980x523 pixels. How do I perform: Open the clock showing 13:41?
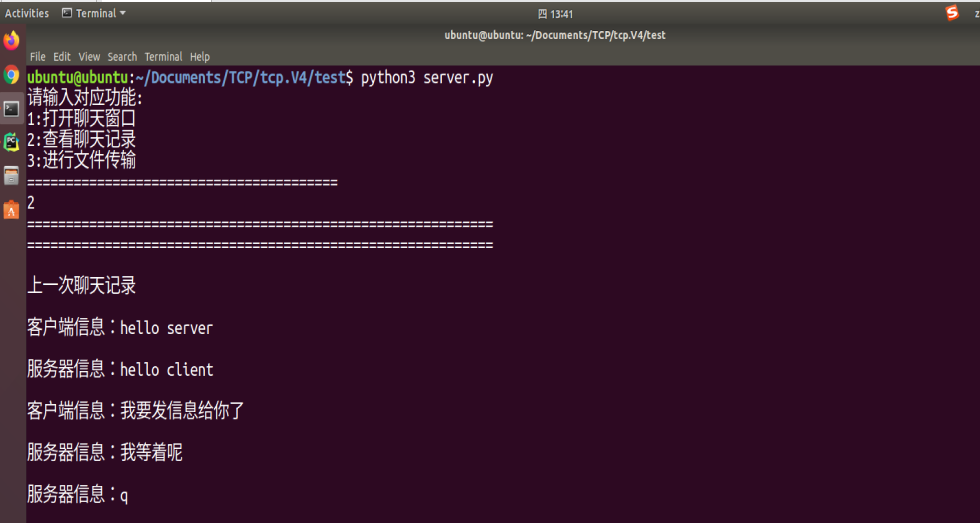[556, 14]
